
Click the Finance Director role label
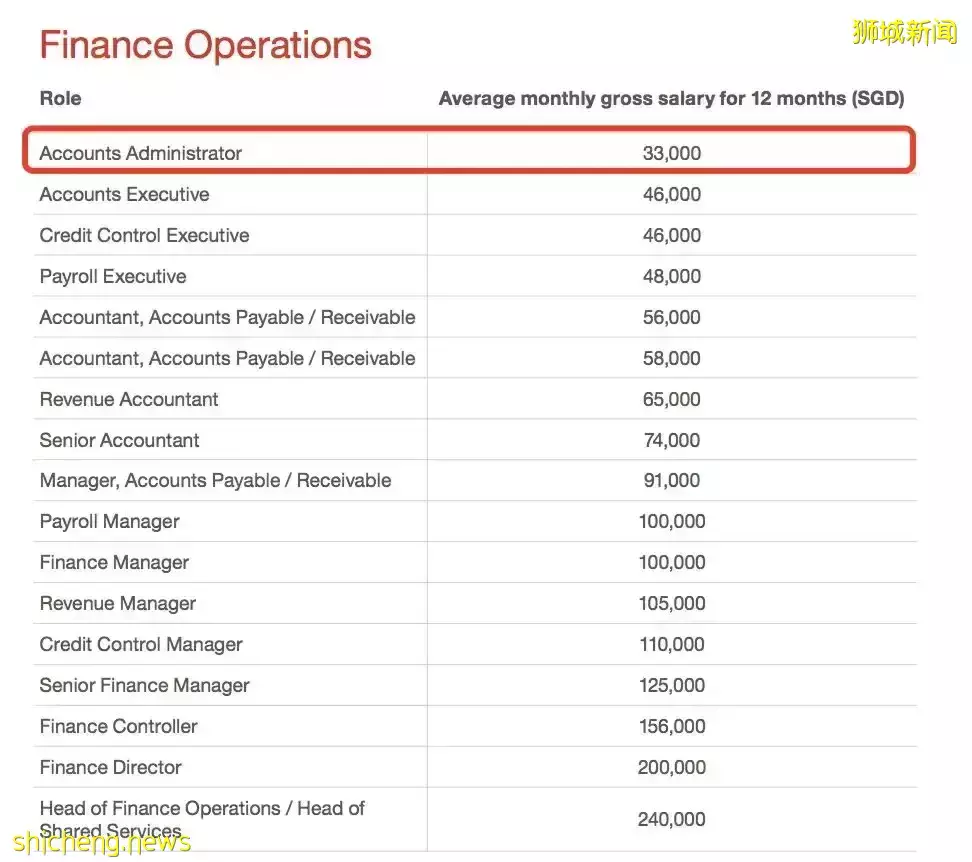110,767
